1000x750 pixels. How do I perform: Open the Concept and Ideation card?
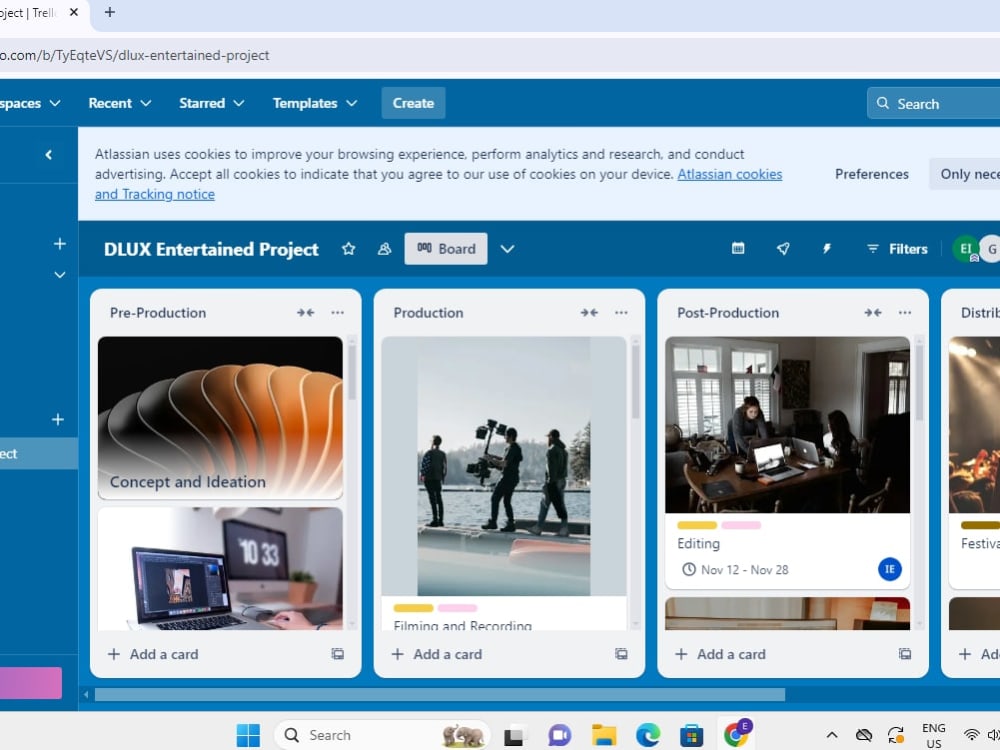coord(220,418)
